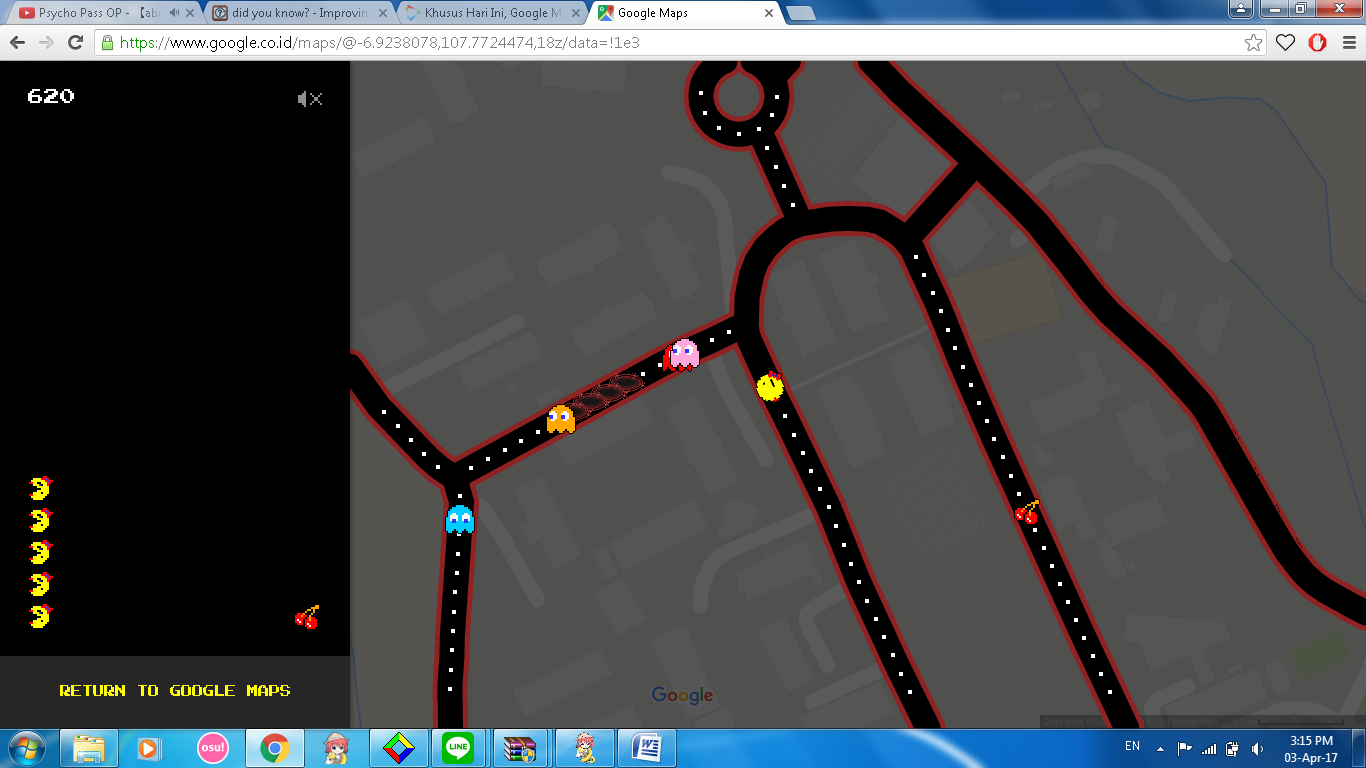Click the pink ghost on the road

[683, 354]
